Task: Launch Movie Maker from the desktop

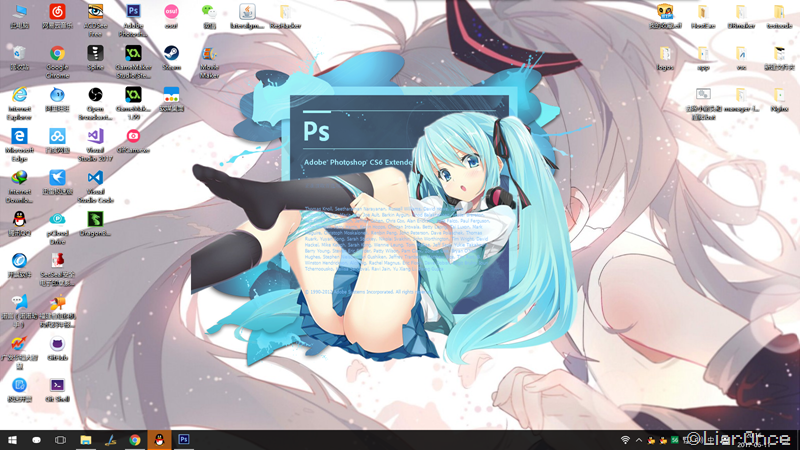Action: coord(209,53)
